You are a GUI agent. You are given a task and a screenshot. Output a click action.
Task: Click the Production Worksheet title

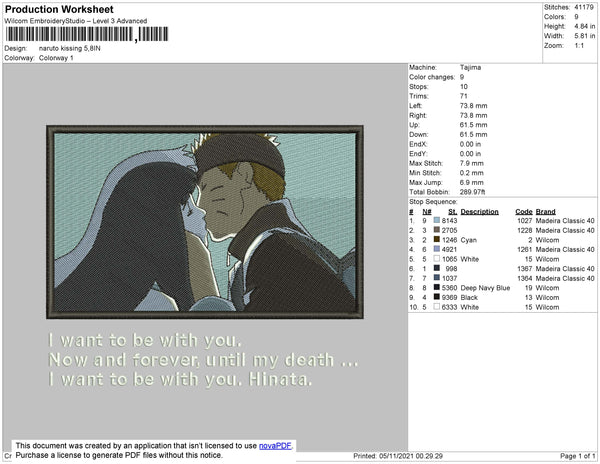click(x=59, y=9)
